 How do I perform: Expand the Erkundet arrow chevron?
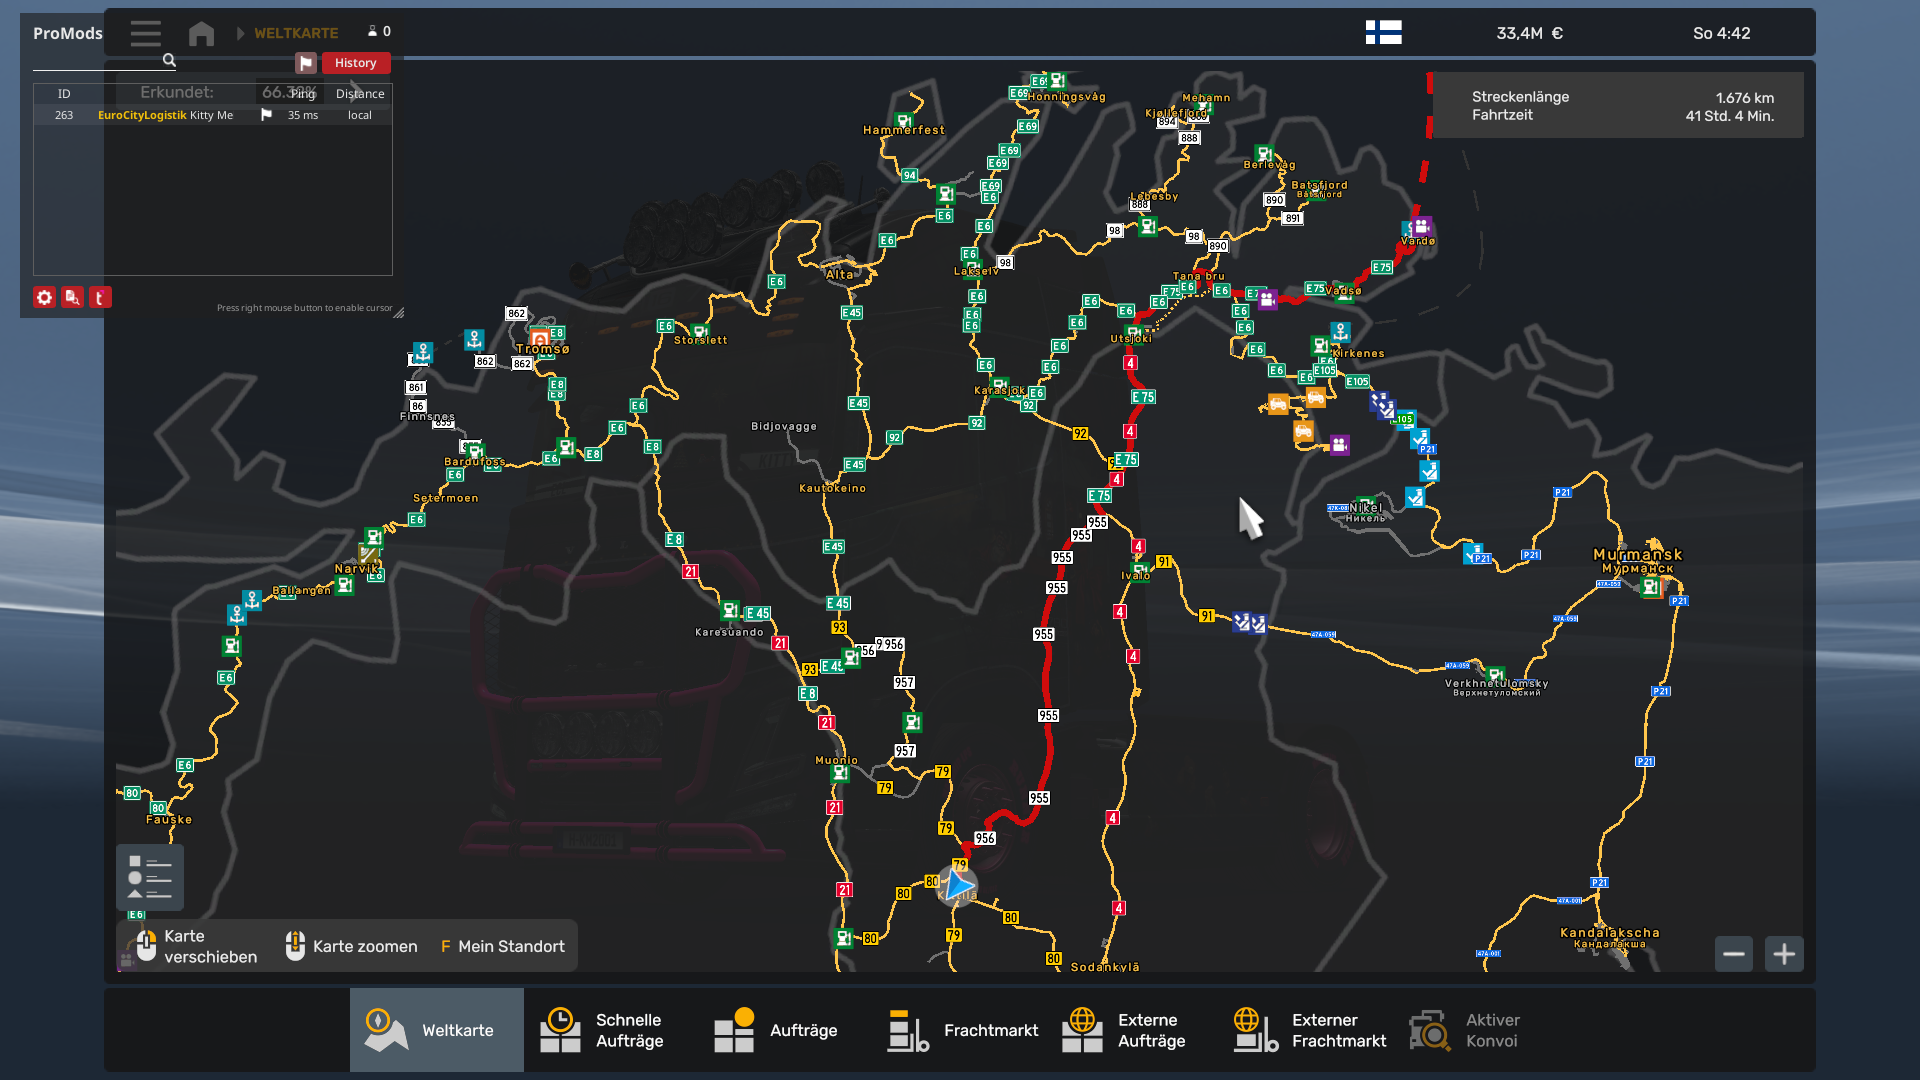point(357,91)
